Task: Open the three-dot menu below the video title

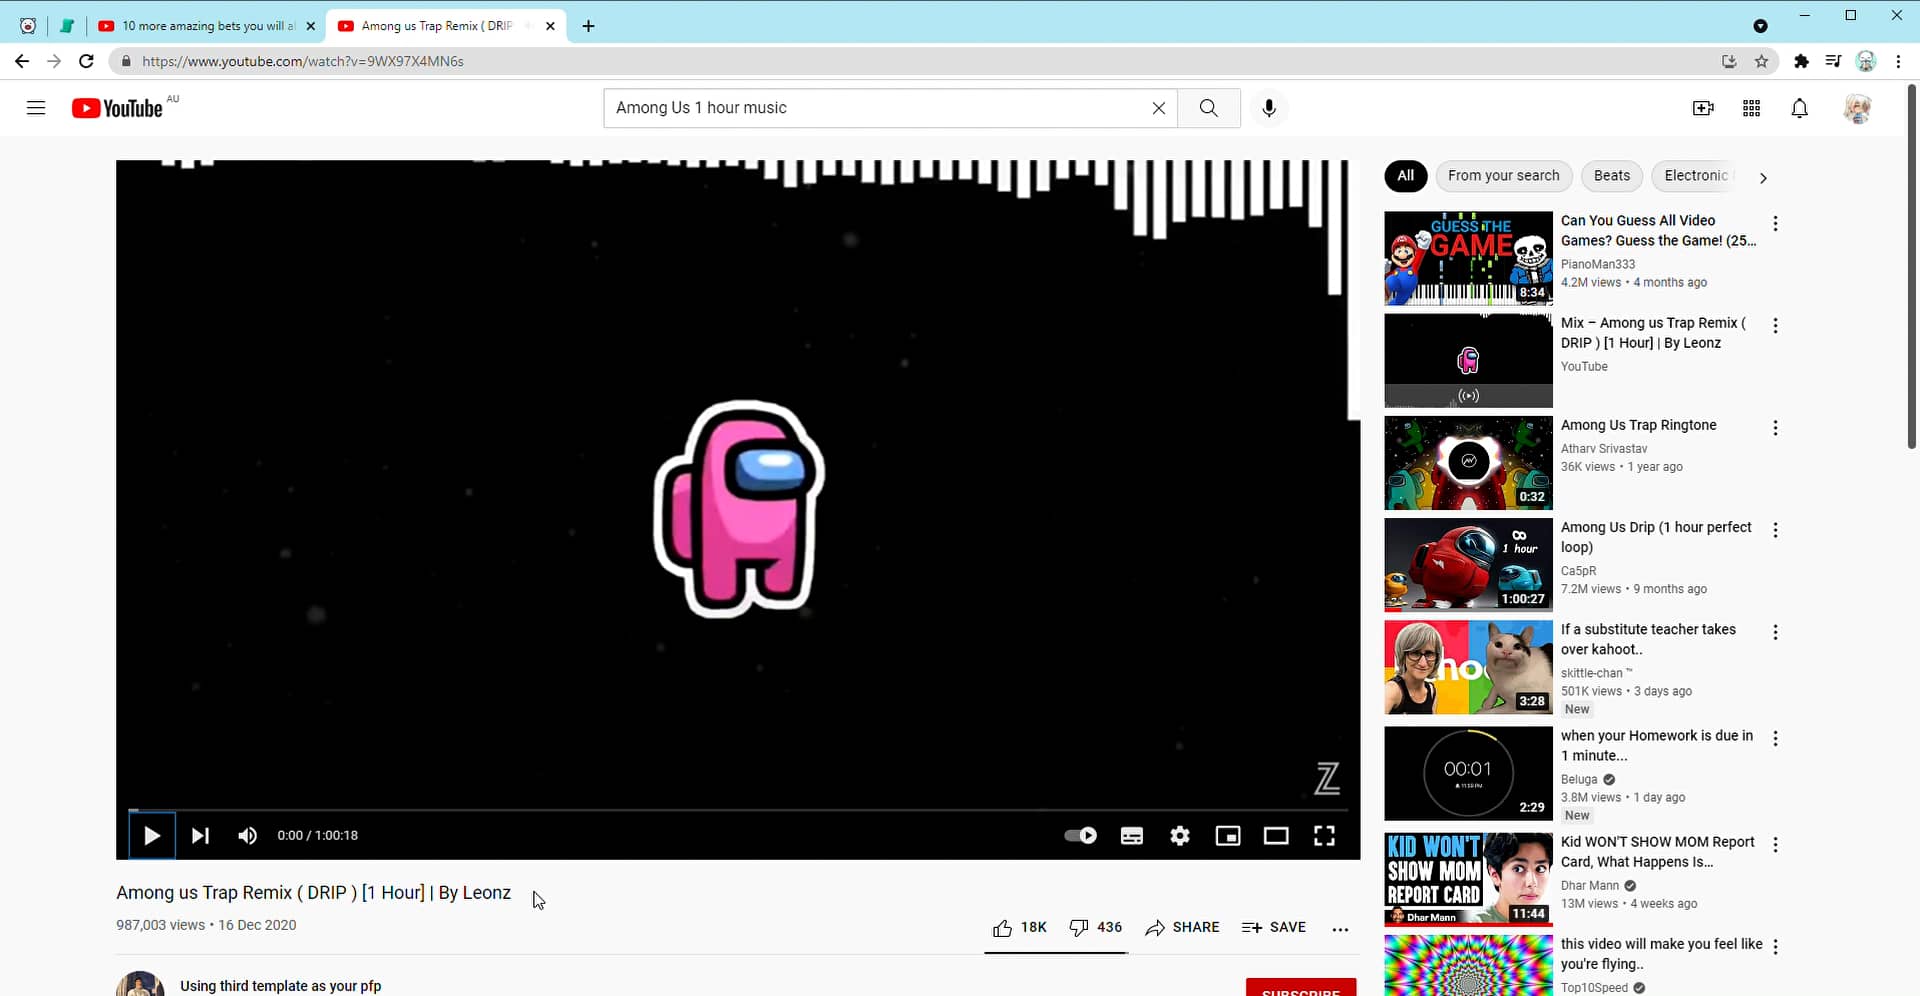Action: point(1340,929)
